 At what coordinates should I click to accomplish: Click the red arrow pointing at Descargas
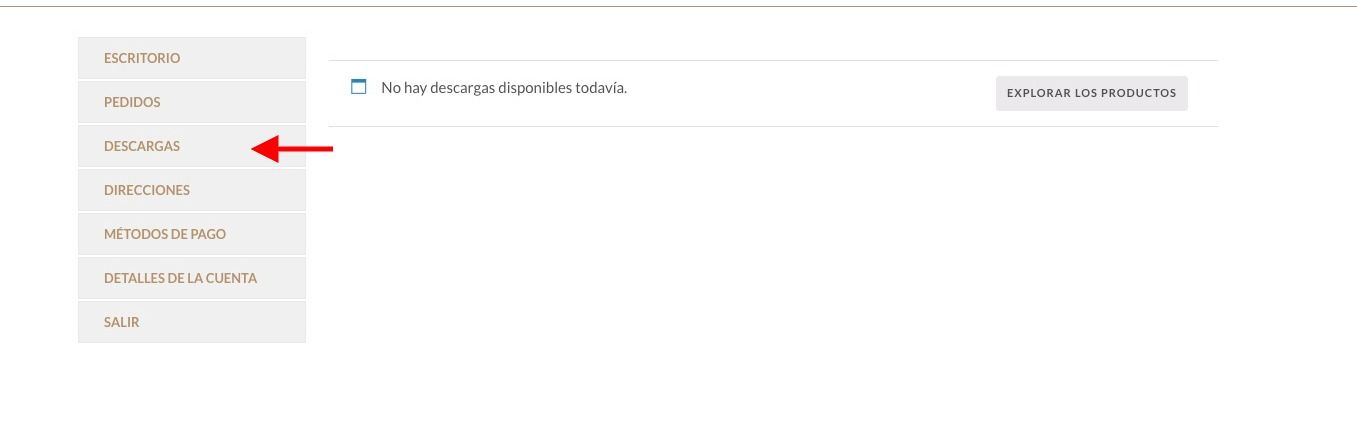tap(291, 150)
